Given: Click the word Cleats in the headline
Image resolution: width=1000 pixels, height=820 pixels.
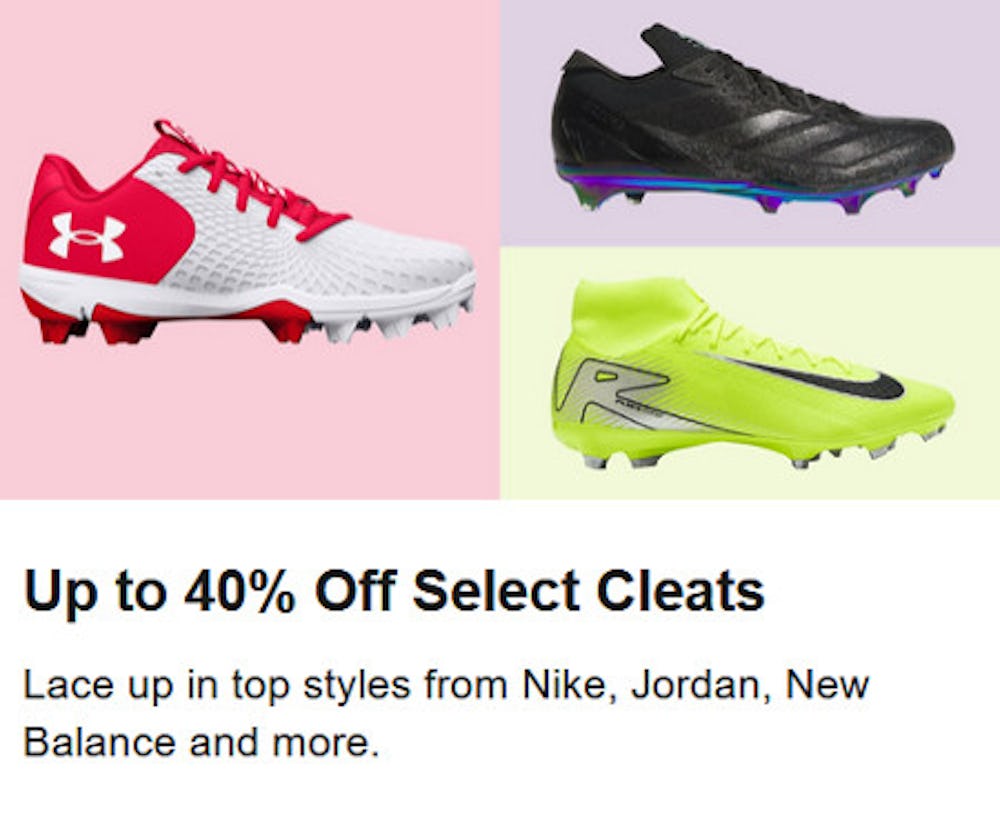Looking at the screenshot, I should [681, 592].
